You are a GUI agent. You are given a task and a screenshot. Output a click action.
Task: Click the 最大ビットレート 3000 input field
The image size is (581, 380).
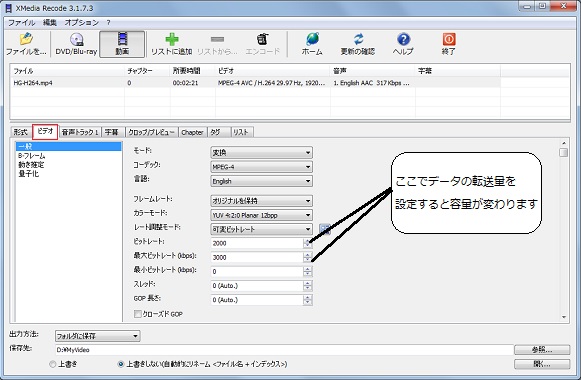[257, 257]
